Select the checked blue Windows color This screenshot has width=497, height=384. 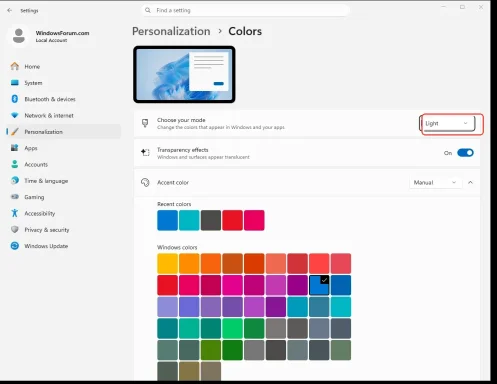click(319, 285)
